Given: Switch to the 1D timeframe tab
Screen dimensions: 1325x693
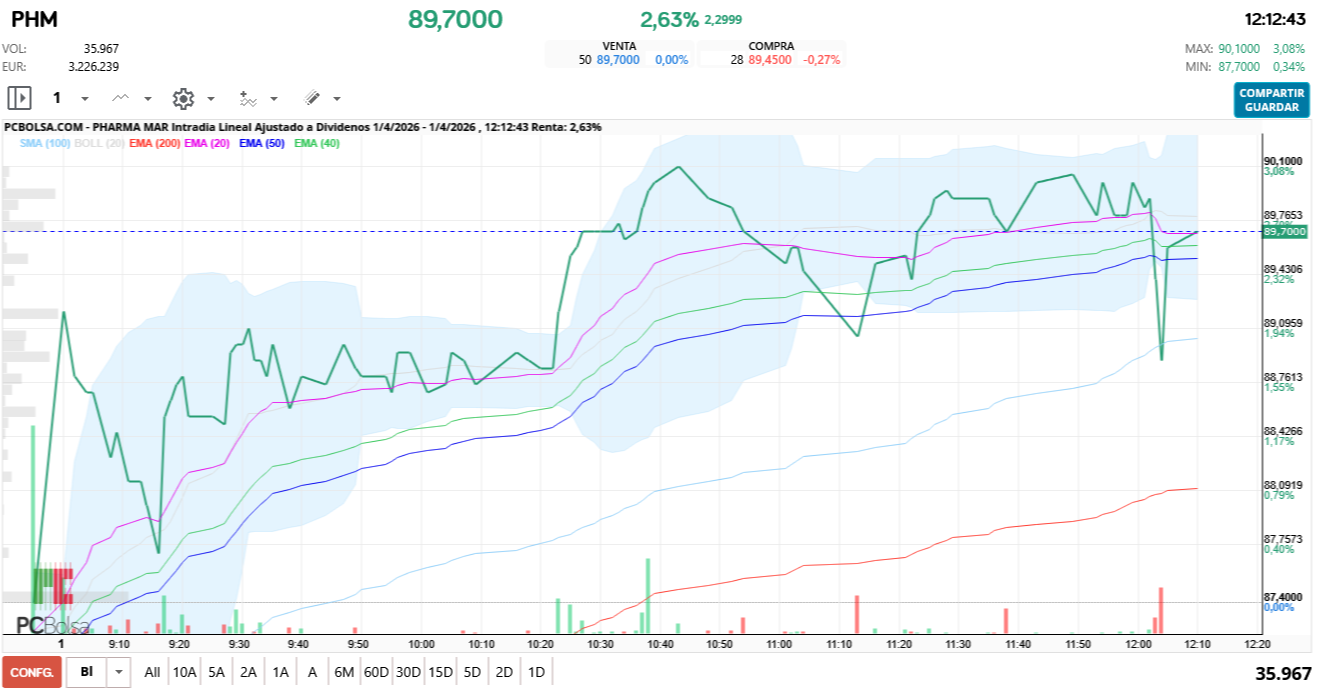Looking at the screenshot, I should (x=537, y=672).
